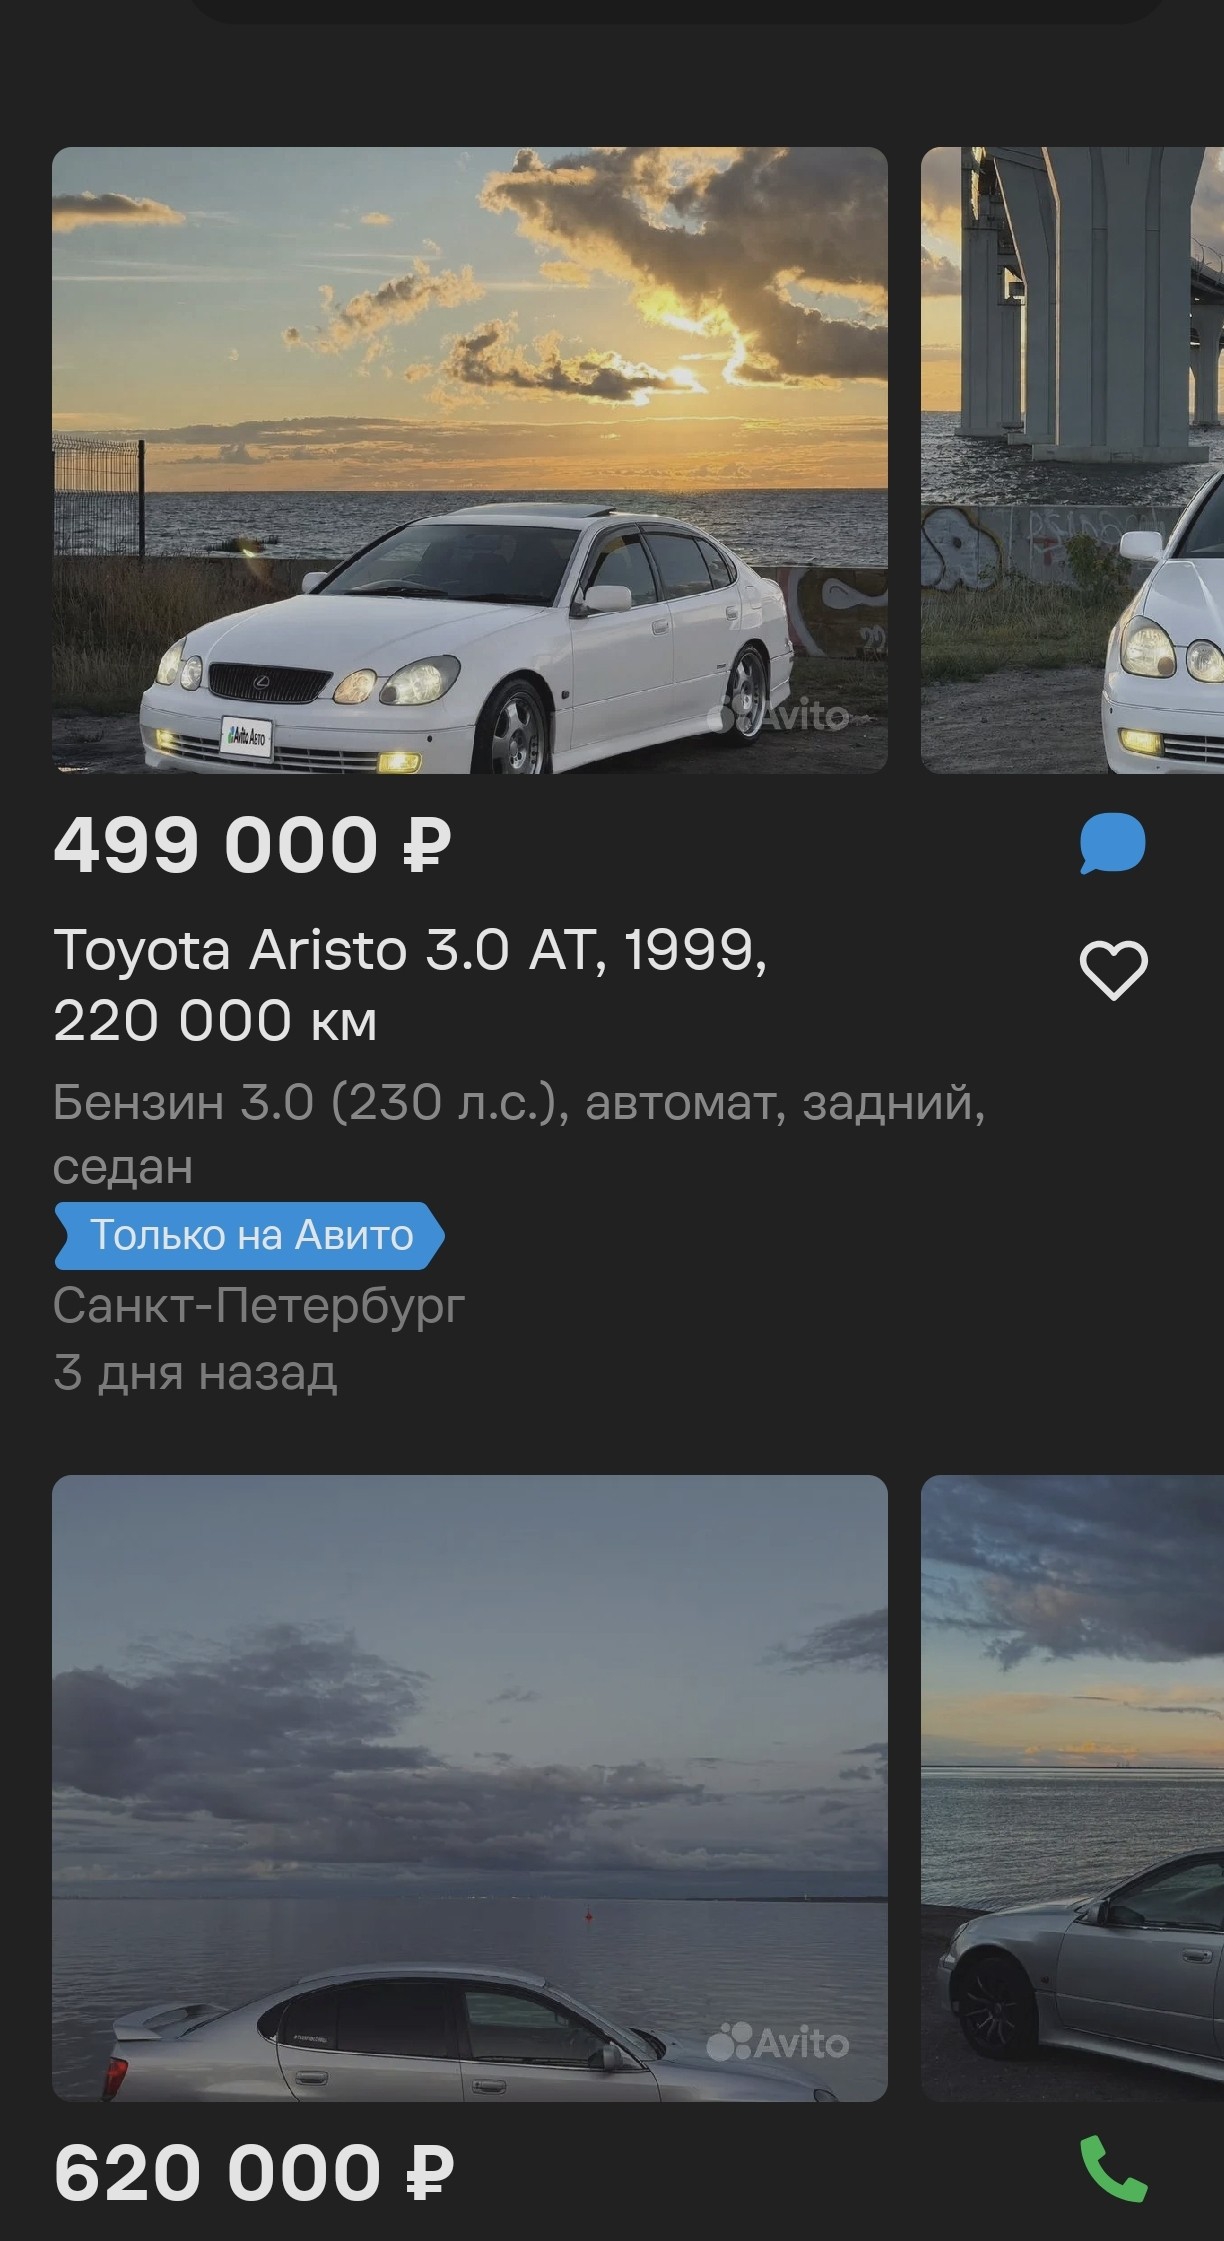1224x2241 pixels.
Task: Open Бензин 3.0 specs description text
Action: pos(519,1134)
